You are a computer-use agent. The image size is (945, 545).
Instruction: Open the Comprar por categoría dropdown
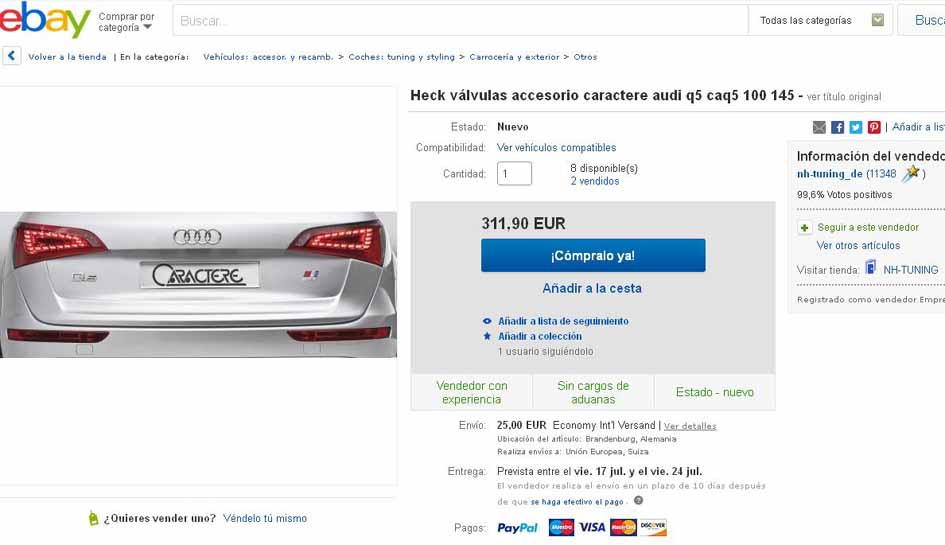point(126,22)
